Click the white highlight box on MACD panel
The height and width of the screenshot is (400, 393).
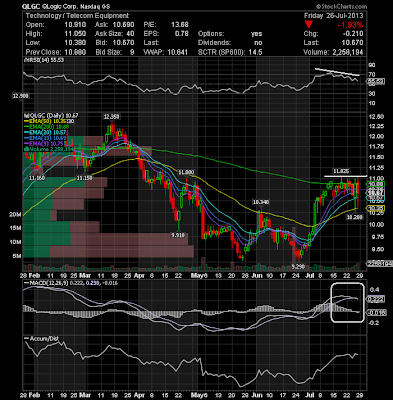[x=347, y=302]
